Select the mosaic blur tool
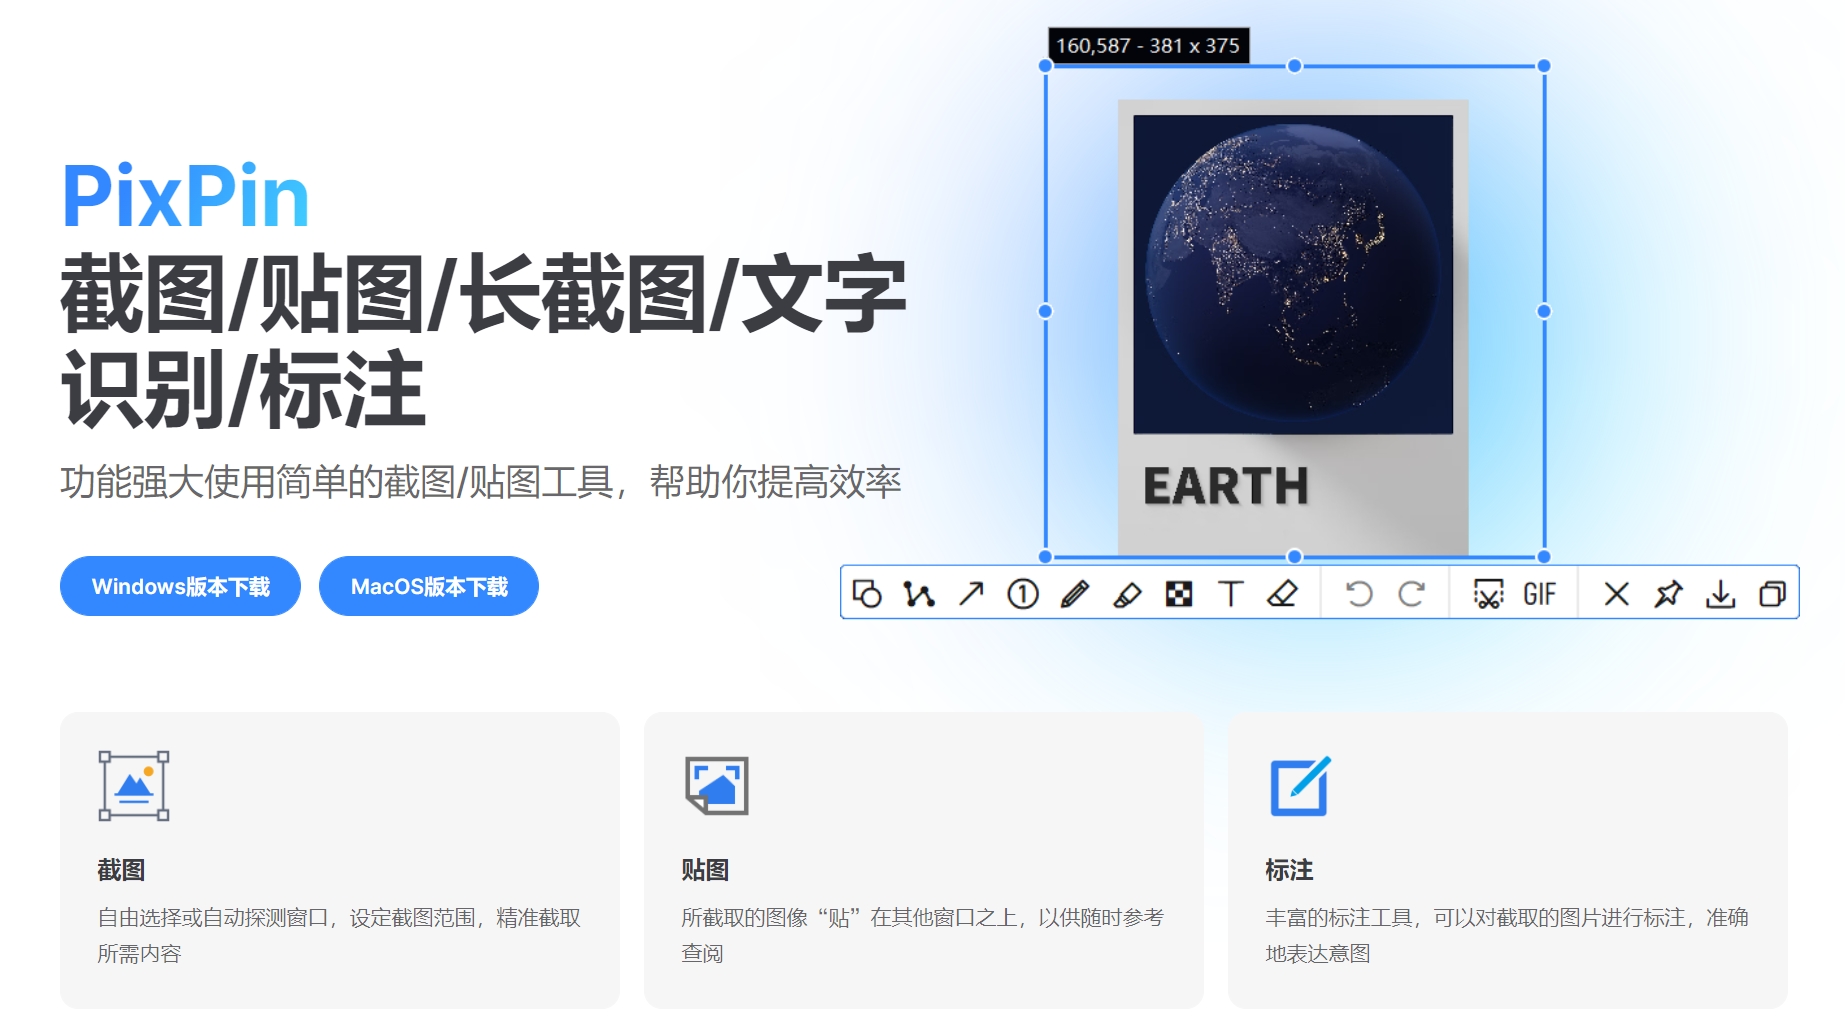The height and width of the screenshot is (1030, 1845). click(x=1179, y=594)
